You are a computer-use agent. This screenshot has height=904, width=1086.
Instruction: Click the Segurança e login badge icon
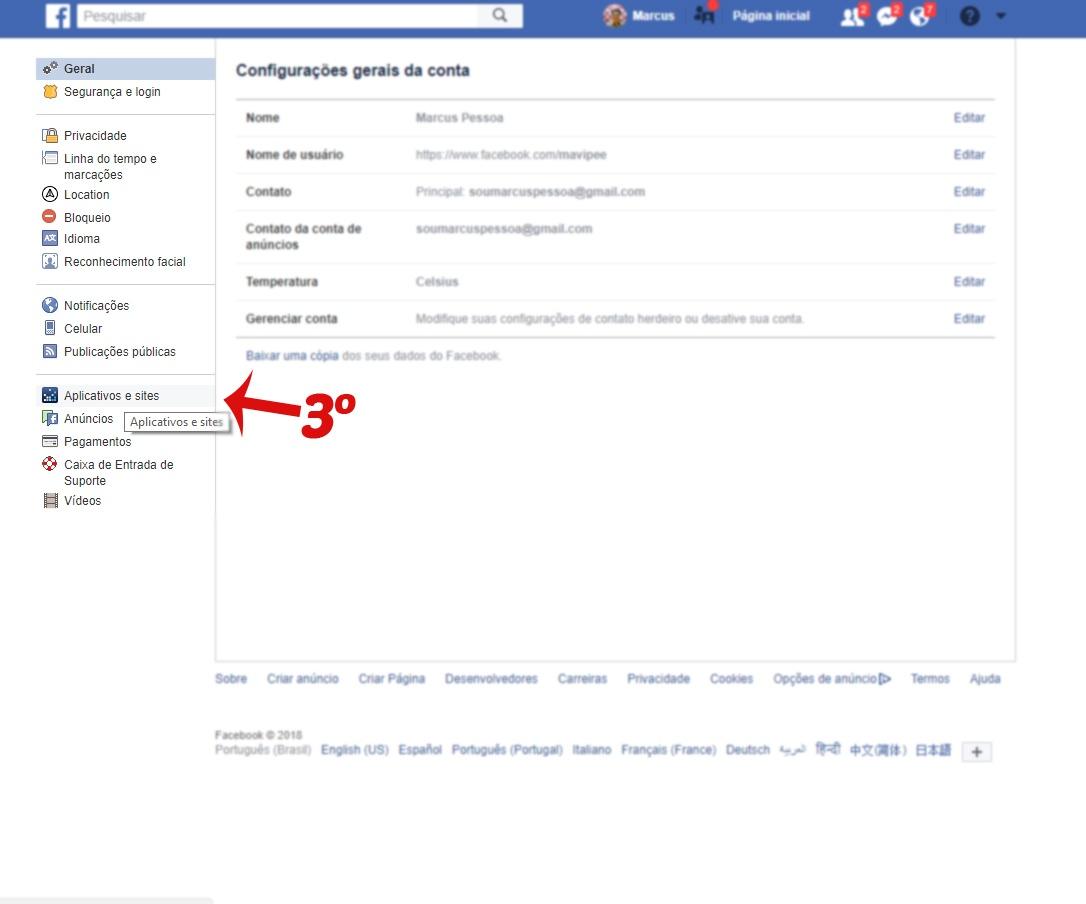pyautogui.click(x=50, y=91)
